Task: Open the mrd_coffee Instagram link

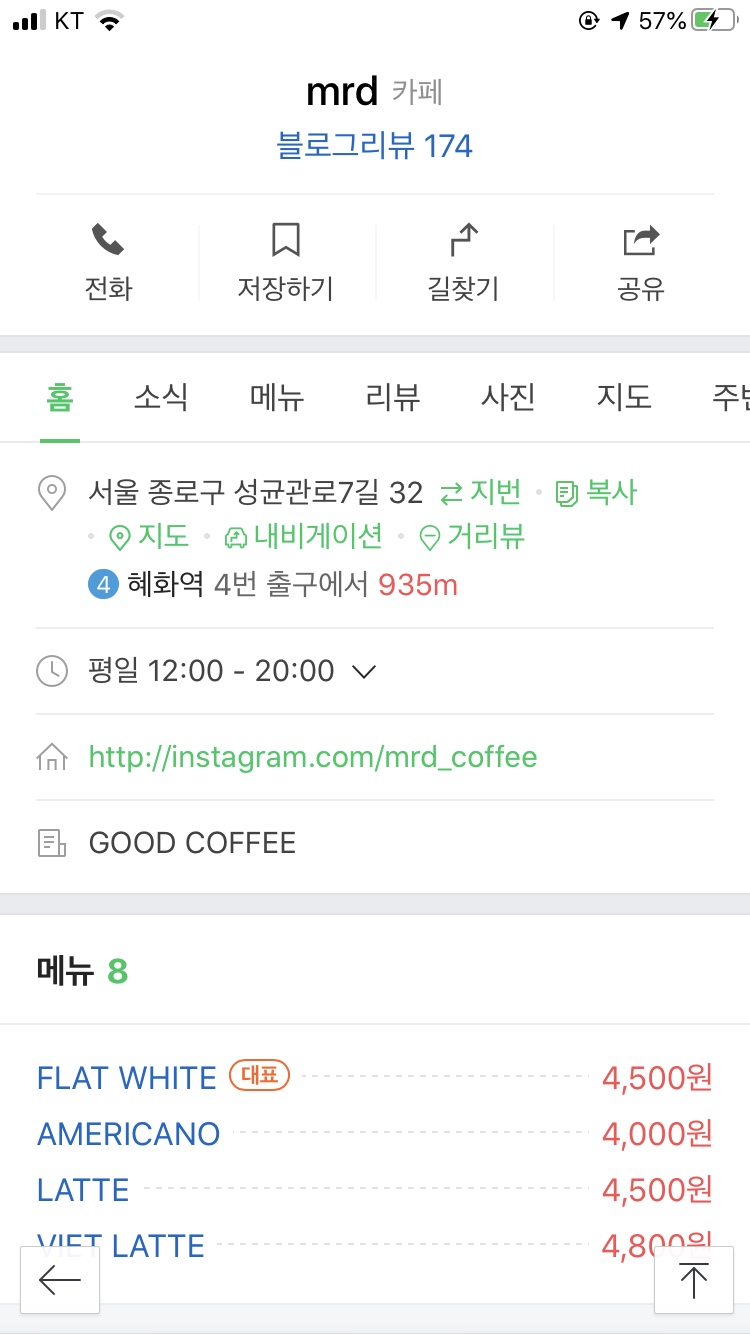Action: pos(313,757)
